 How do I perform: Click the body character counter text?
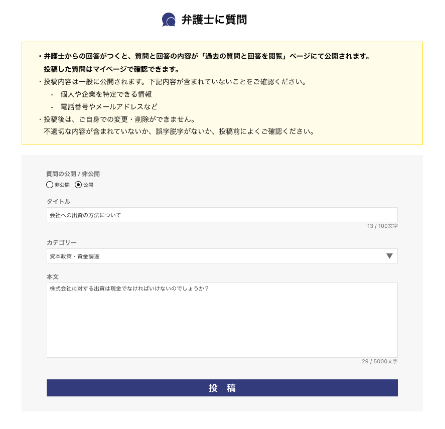pyautogui.click(x=380, y=361)
